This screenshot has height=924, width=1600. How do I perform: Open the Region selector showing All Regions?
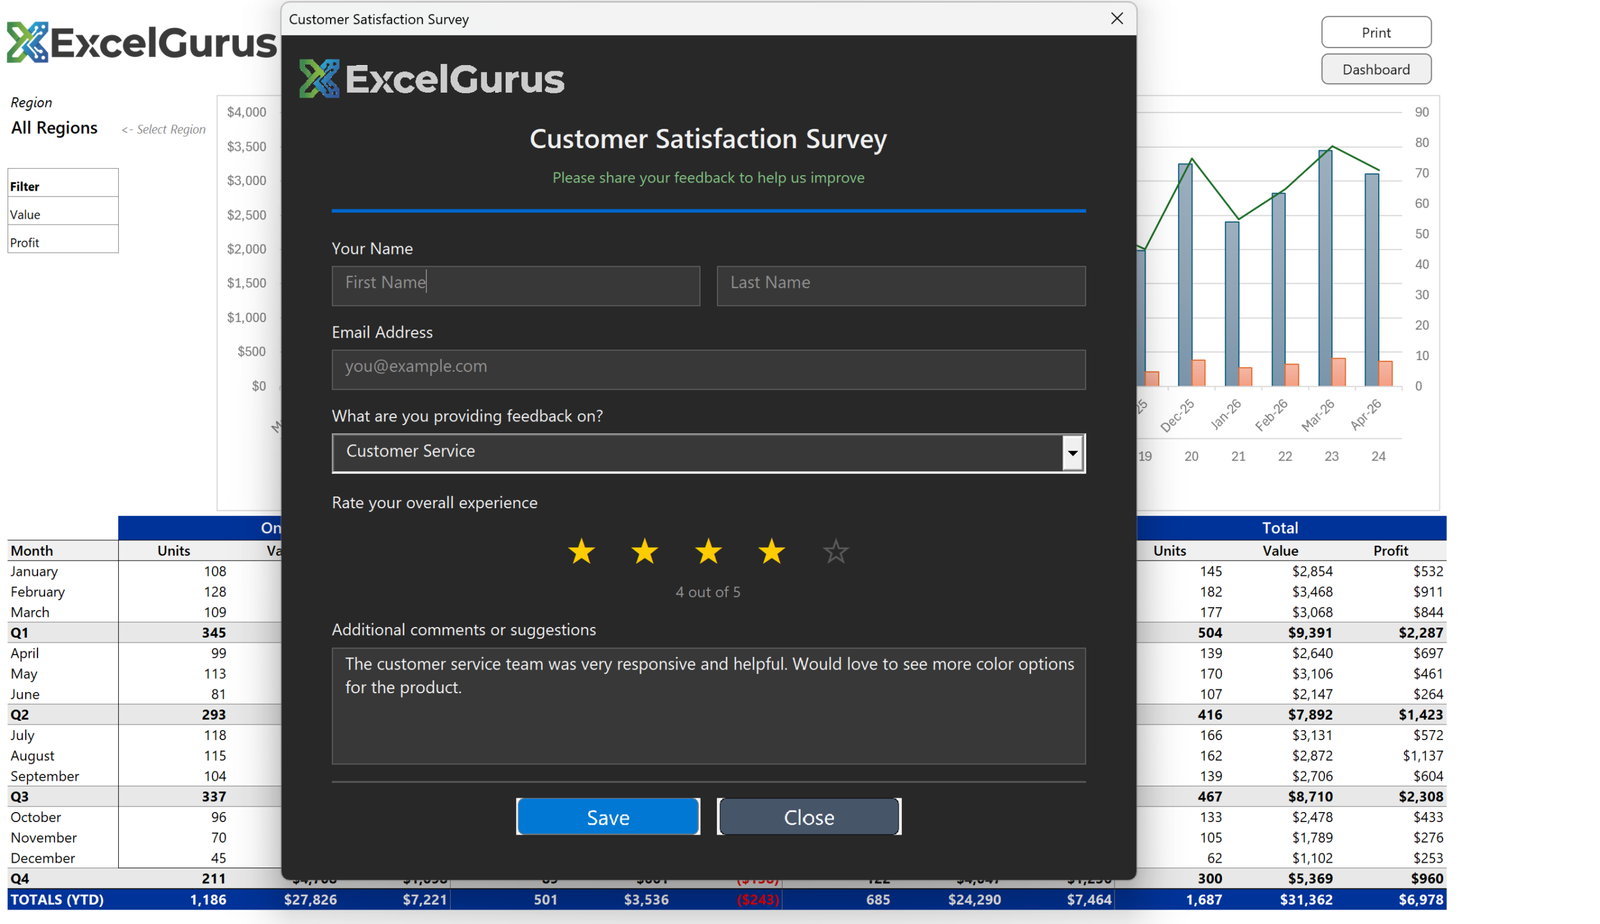pos(54,127)
